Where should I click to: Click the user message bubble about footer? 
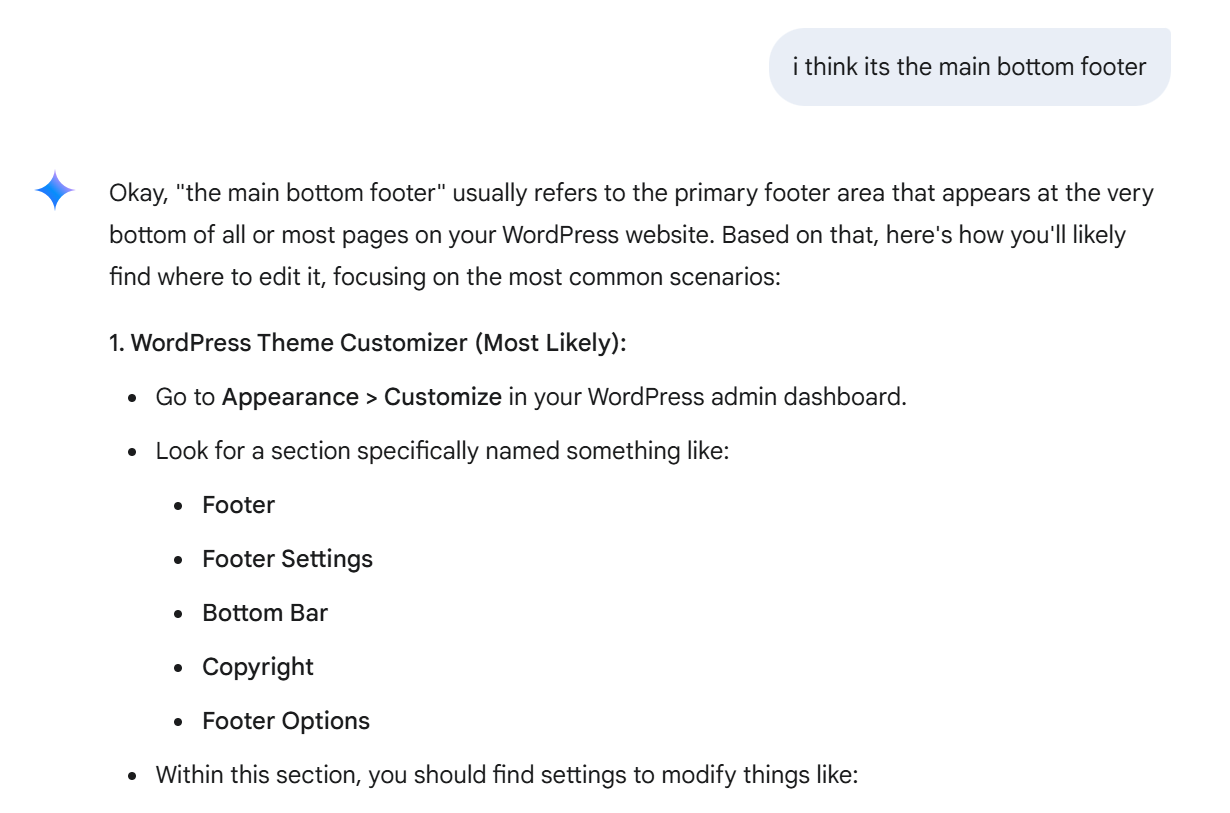pos(969,67)
